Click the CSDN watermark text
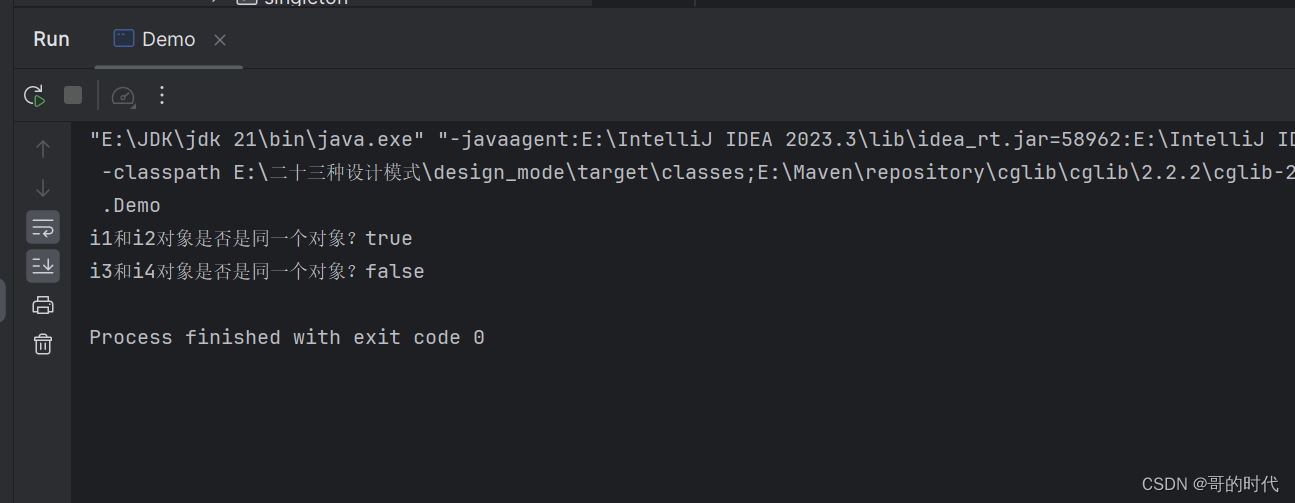 pos(1209,484)
